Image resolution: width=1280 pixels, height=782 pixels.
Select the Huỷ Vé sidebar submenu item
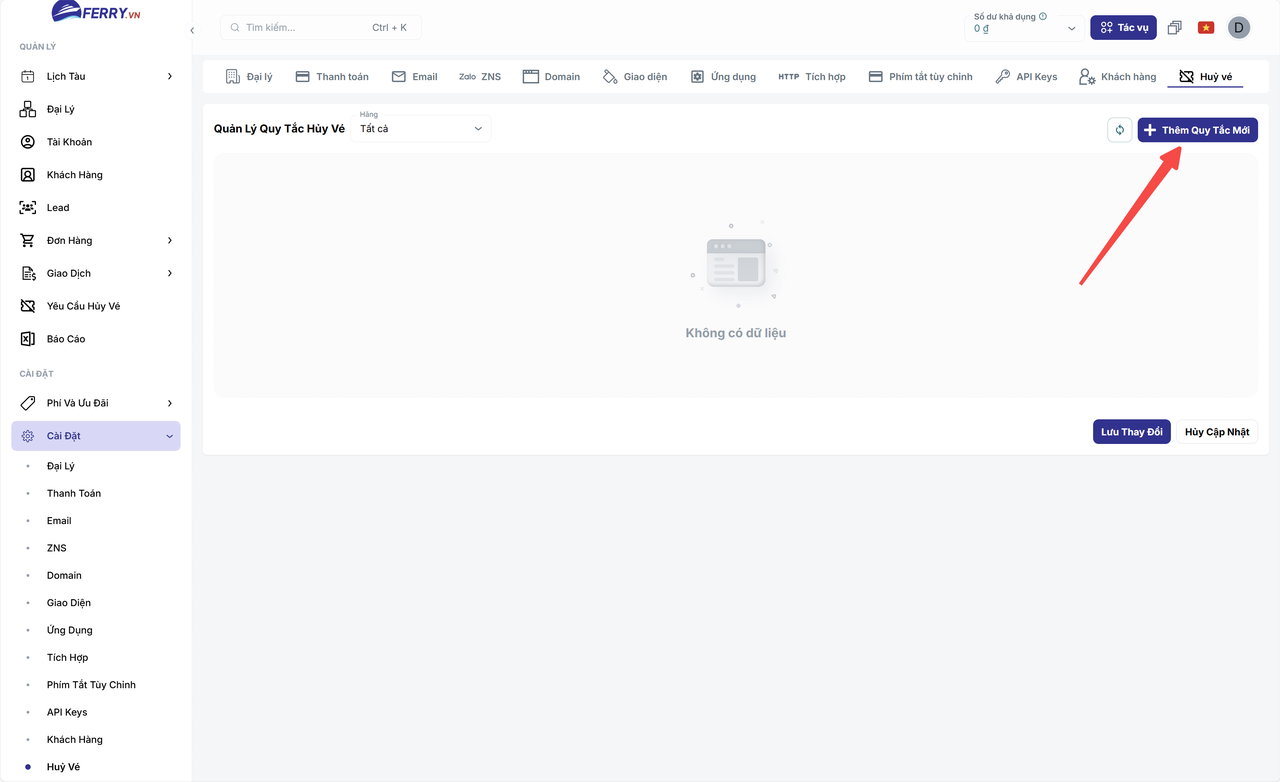63,767
